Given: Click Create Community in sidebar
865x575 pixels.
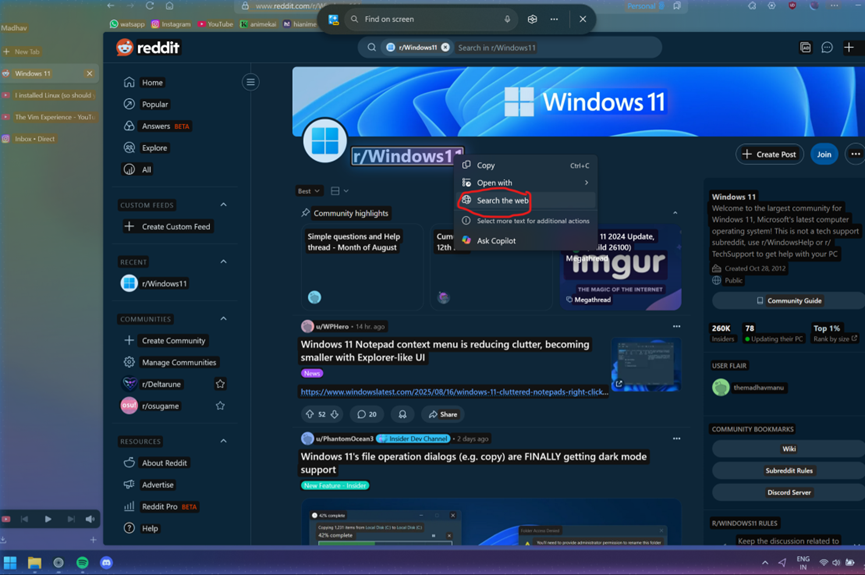Looking at the screenshot, I should [165, 340].
